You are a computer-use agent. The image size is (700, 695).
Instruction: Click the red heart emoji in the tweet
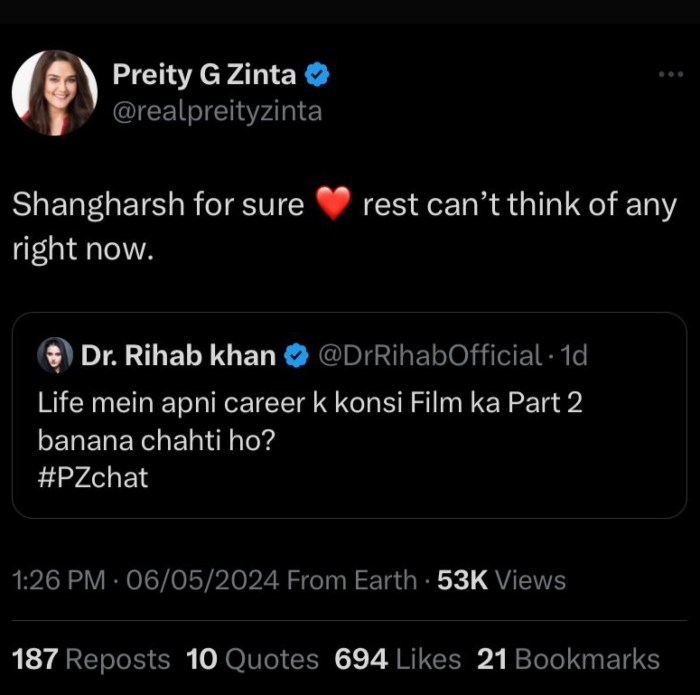[332, 205]
